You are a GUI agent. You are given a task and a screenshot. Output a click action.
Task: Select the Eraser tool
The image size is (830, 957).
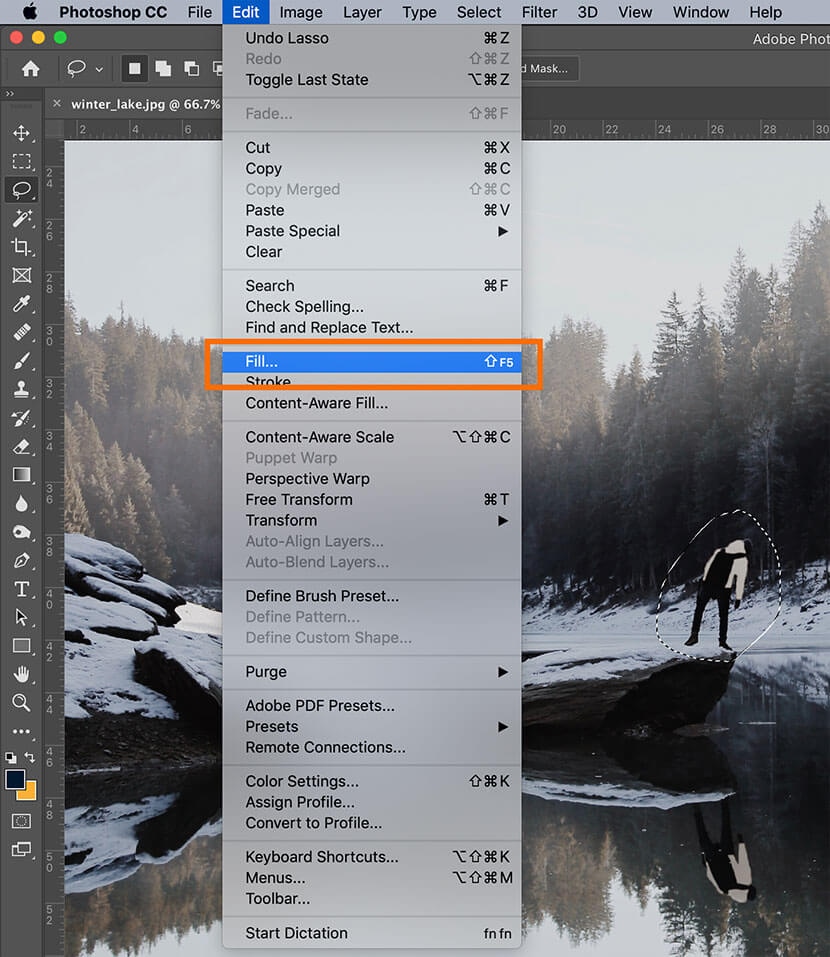[21, 447]
